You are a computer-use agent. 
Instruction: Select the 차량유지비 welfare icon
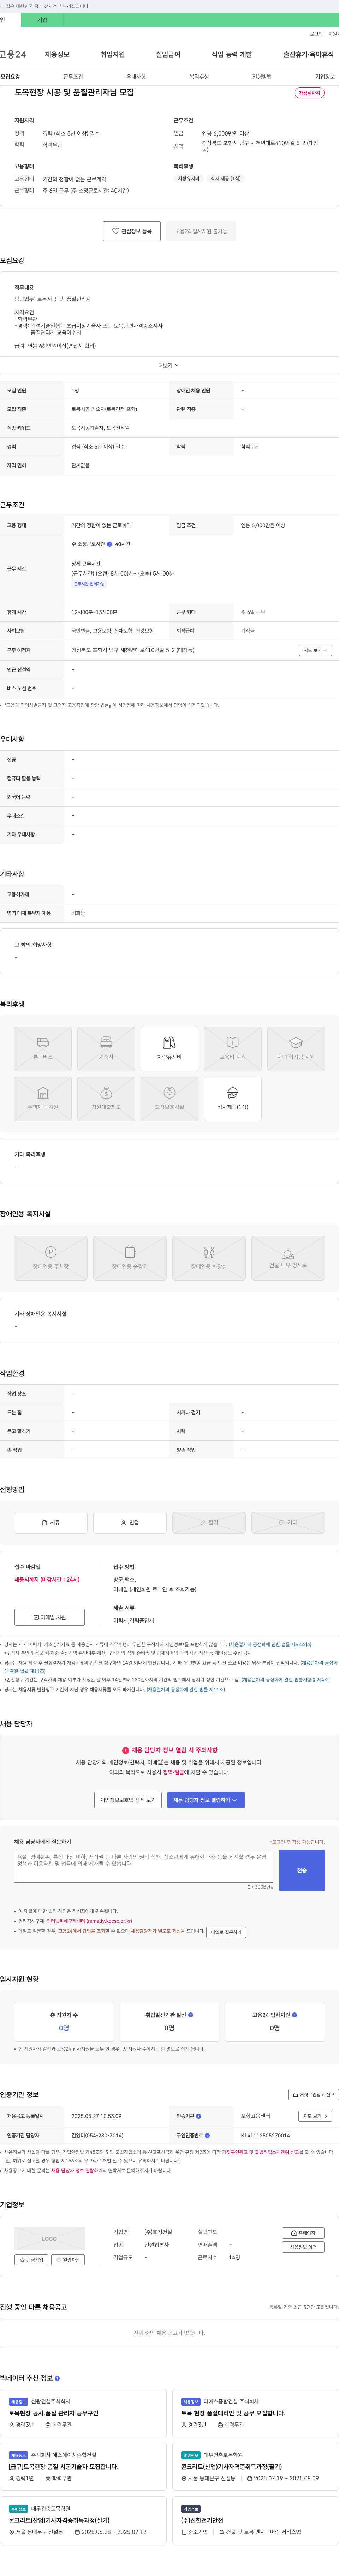[x=169, y=1049]
